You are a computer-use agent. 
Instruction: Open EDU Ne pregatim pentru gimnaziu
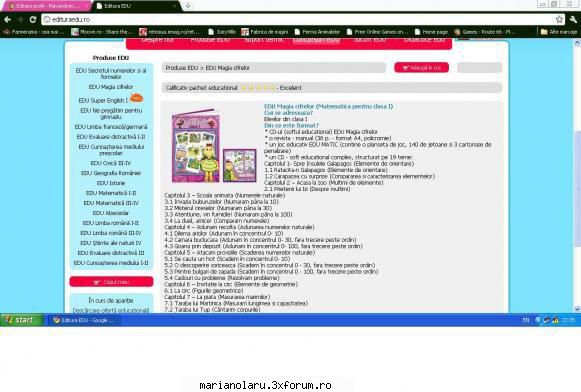pos(111,113)
